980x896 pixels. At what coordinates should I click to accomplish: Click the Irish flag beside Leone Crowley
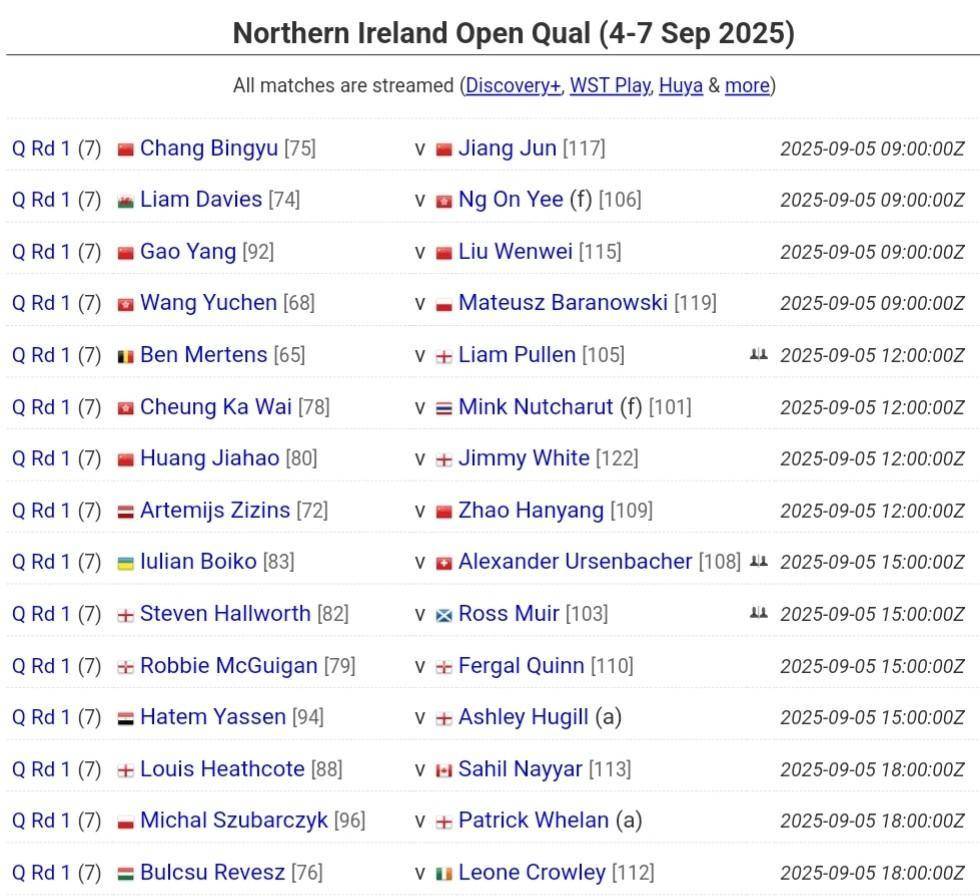(x=444, y=874)
